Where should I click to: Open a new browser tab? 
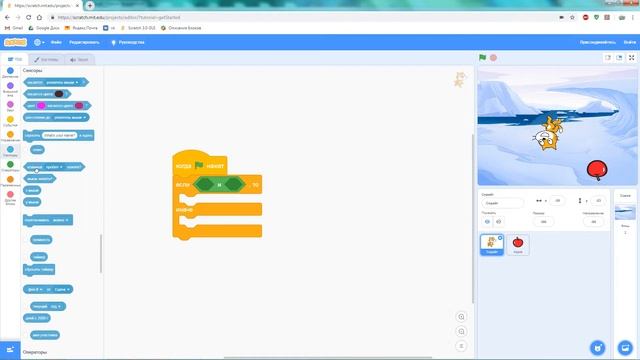pos(90,5)
